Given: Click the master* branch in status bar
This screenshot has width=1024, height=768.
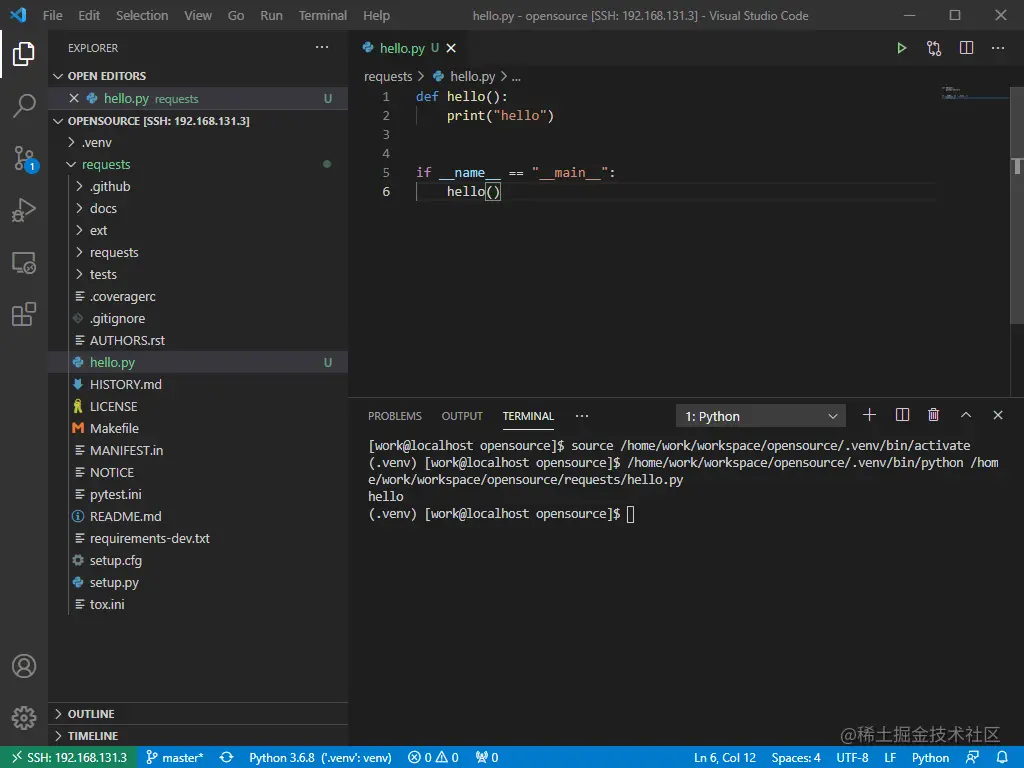Looking at the screenshot, I should tap(175, 758).
